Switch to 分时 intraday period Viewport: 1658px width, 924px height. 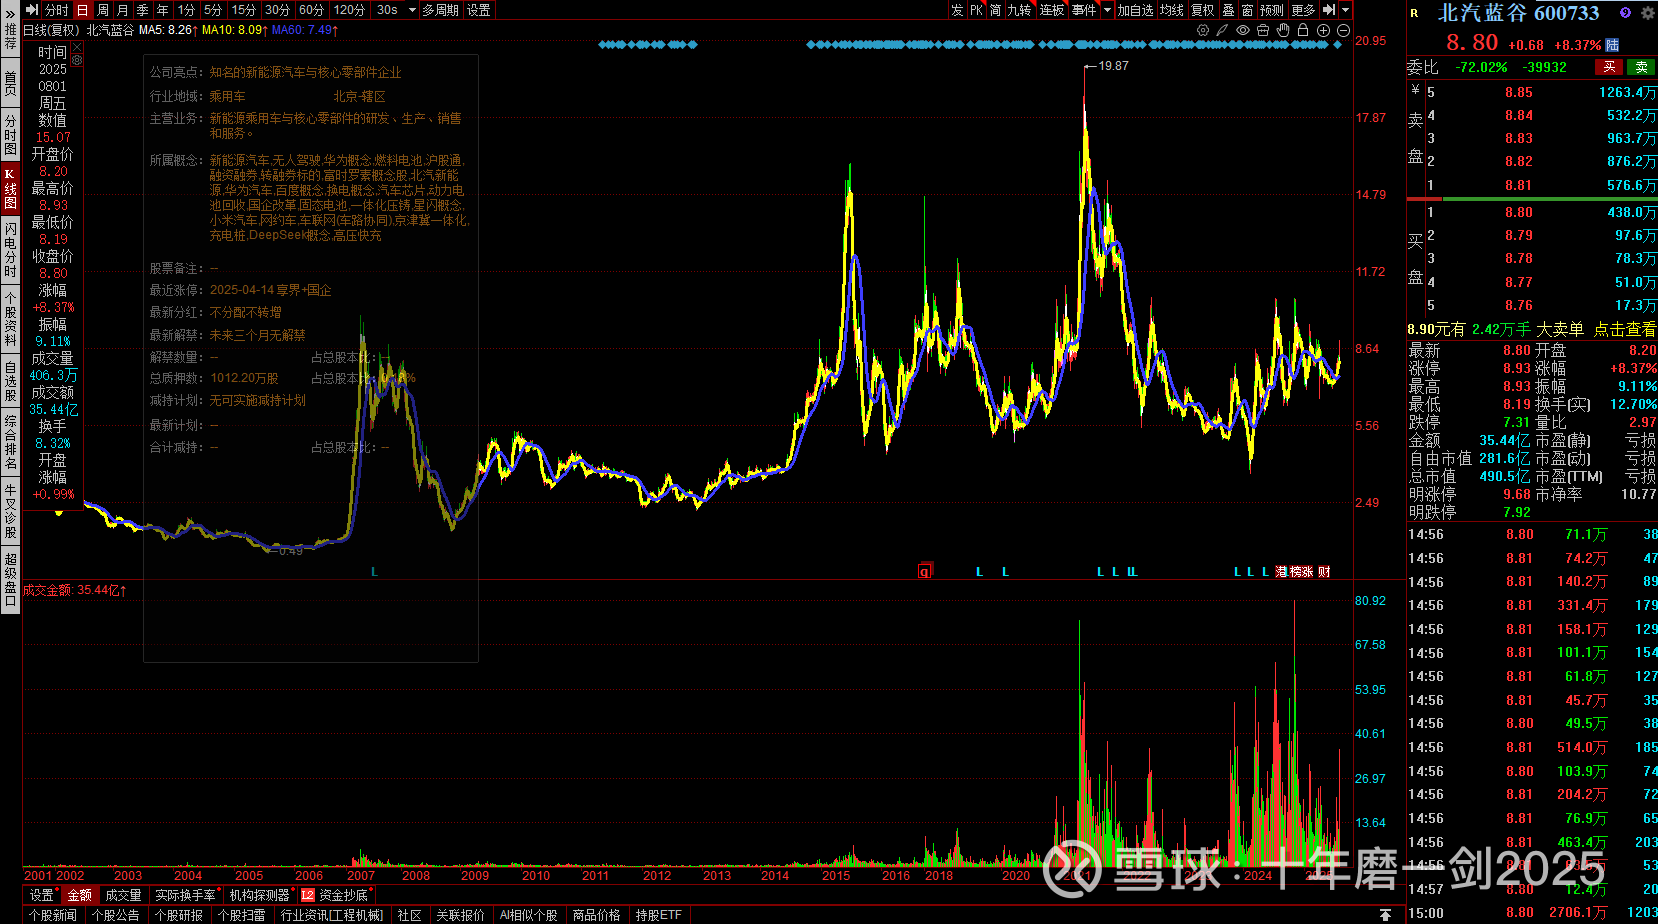(x=57, y=10)
